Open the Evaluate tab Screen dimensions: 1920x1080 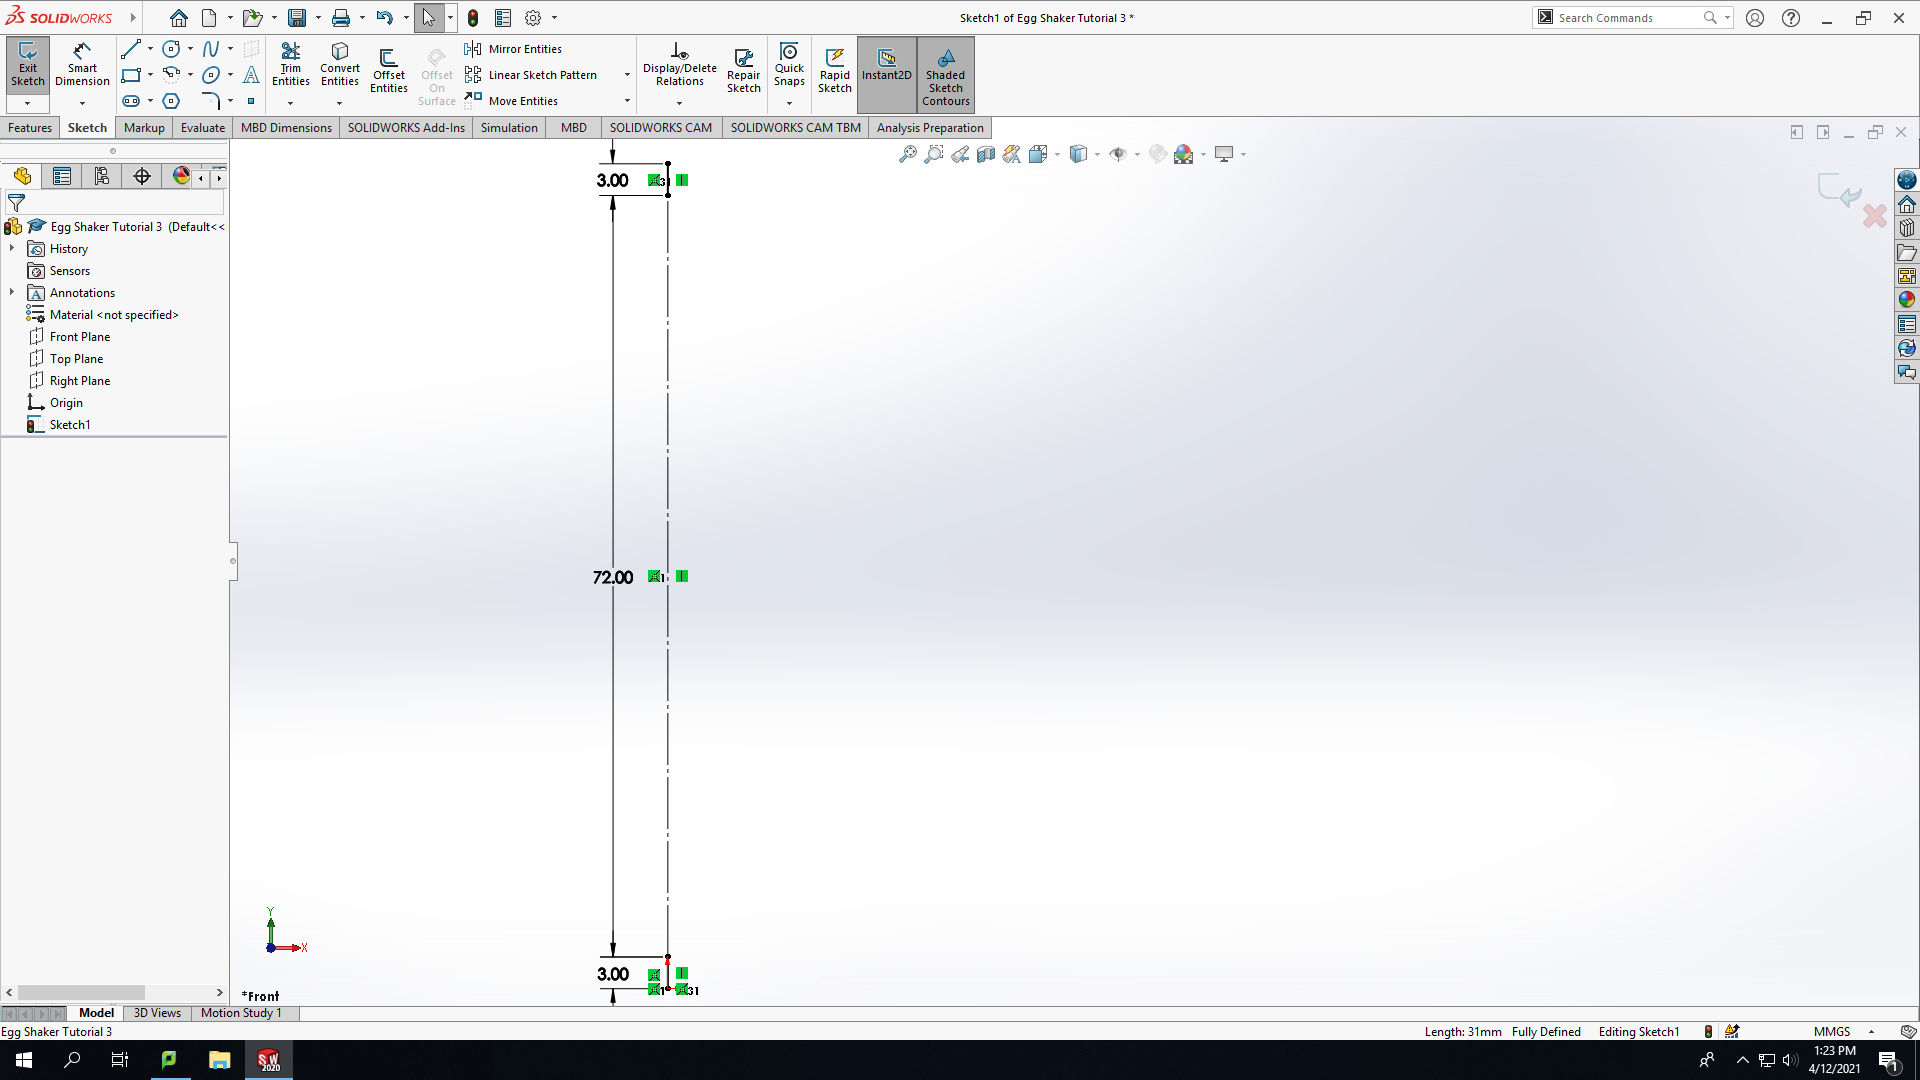203,128
